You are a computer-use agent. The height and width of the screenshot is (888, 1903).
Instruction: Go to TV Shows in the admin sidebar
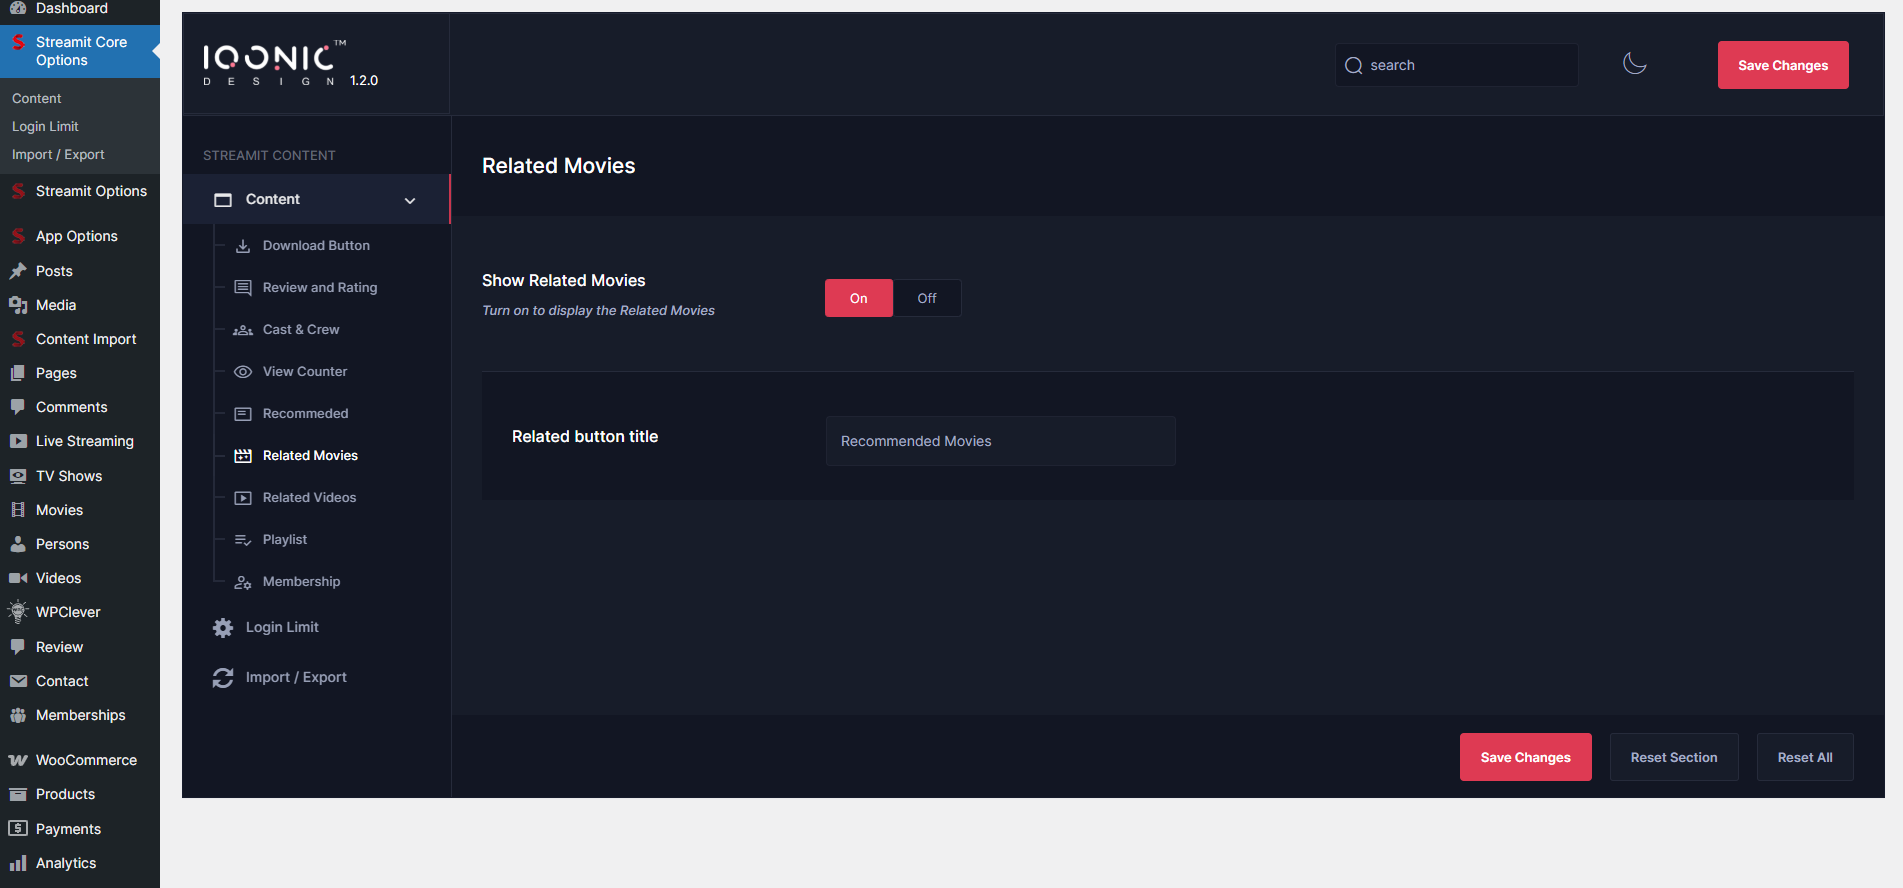69,476
